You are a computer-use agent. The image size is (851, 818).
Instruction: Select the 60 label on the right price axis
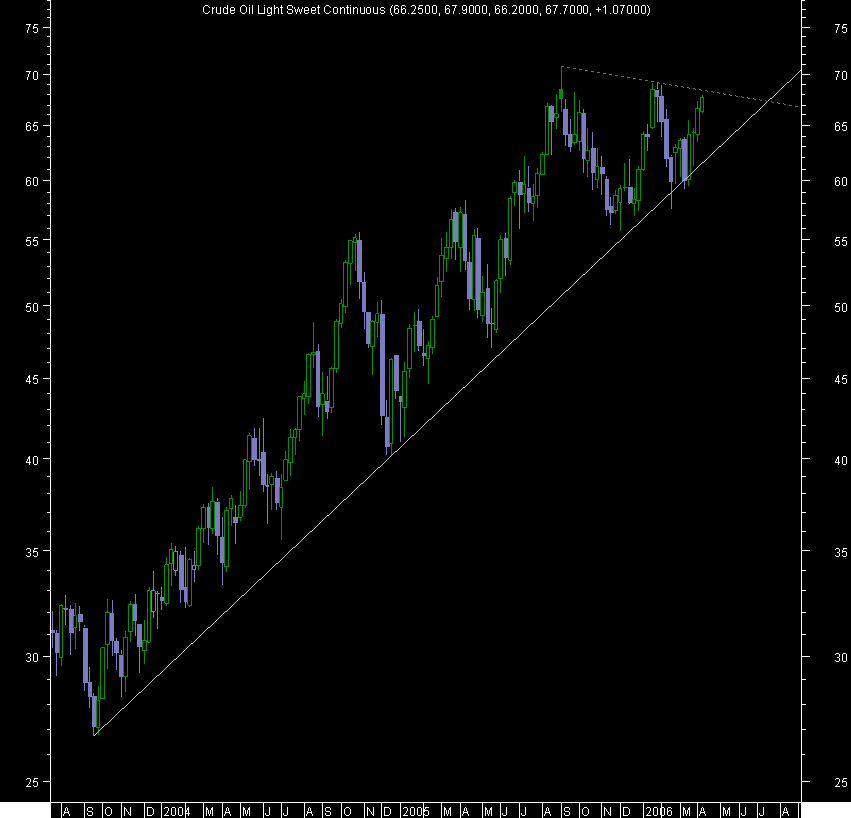(x=841, y=182)
